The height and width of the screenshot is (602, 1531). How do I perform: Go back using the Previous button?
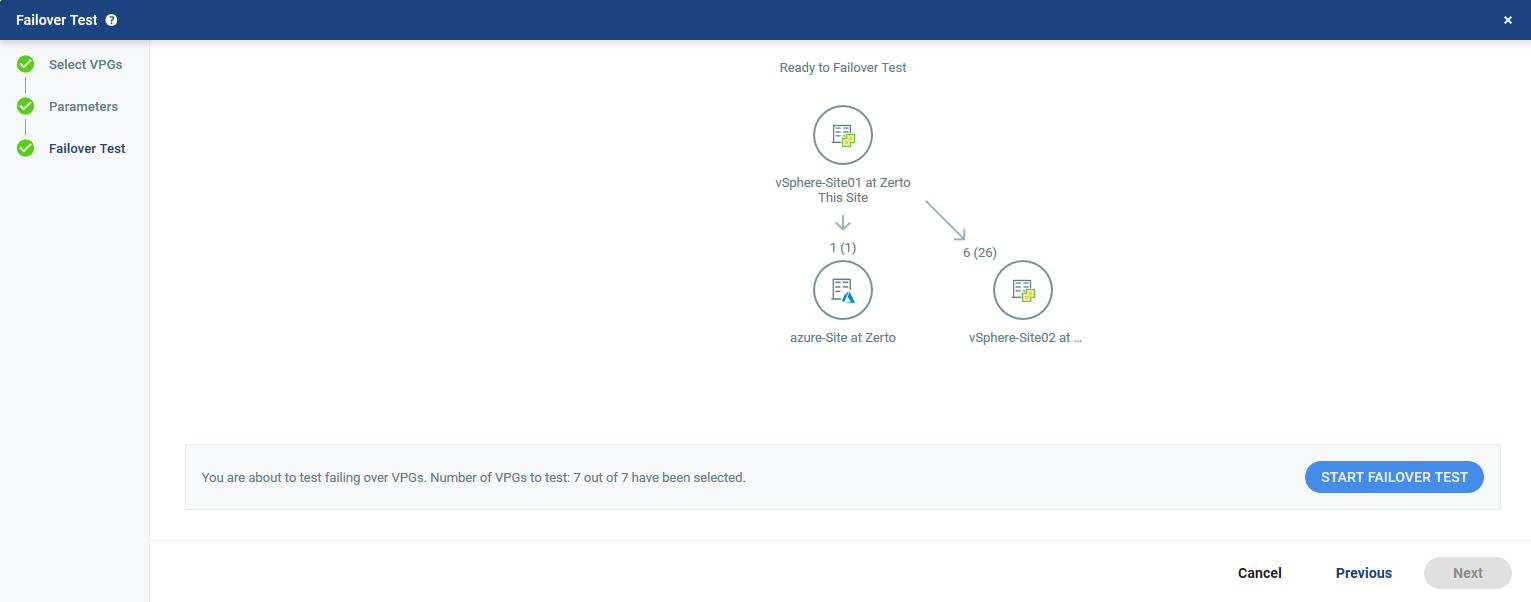point(1363,573)
